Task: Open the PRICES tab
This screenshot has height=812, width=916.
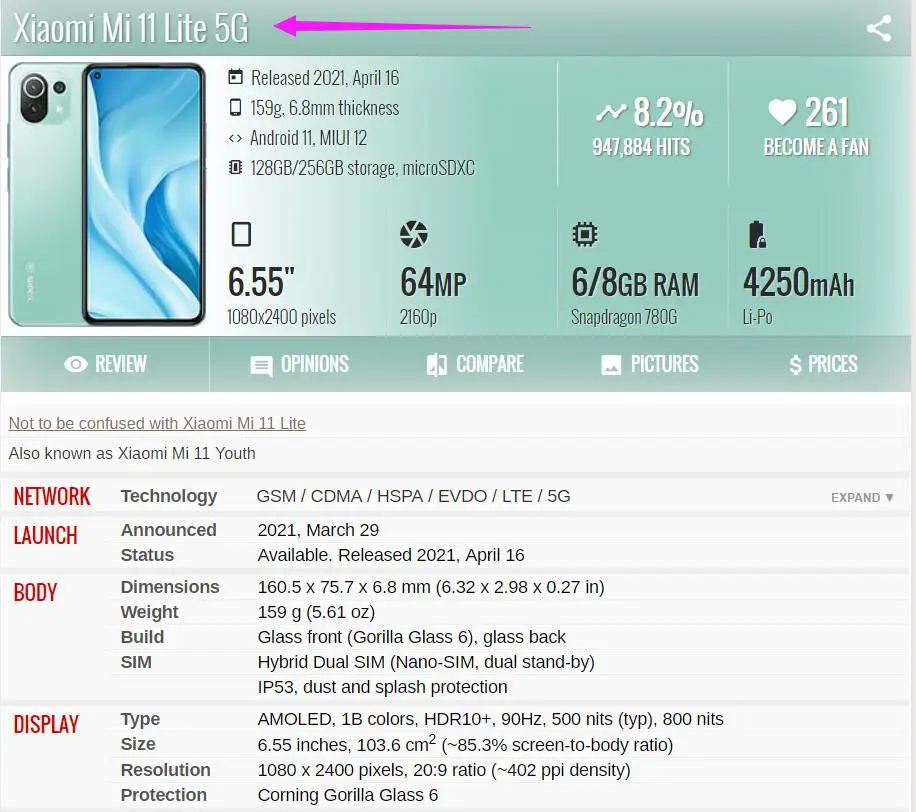Action: click(824, 364)
